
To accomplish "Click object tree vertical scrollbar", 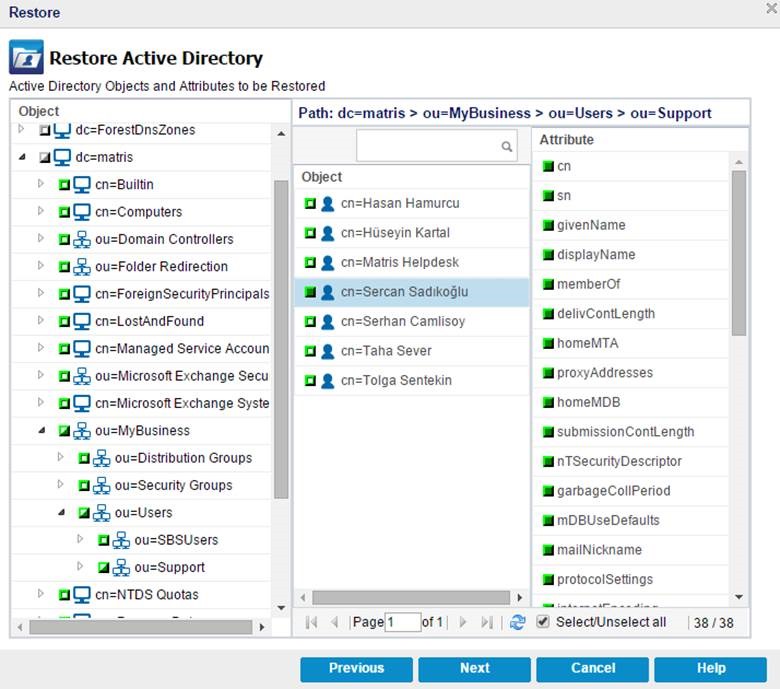I will pyautogui.click(x=281, y=340).
